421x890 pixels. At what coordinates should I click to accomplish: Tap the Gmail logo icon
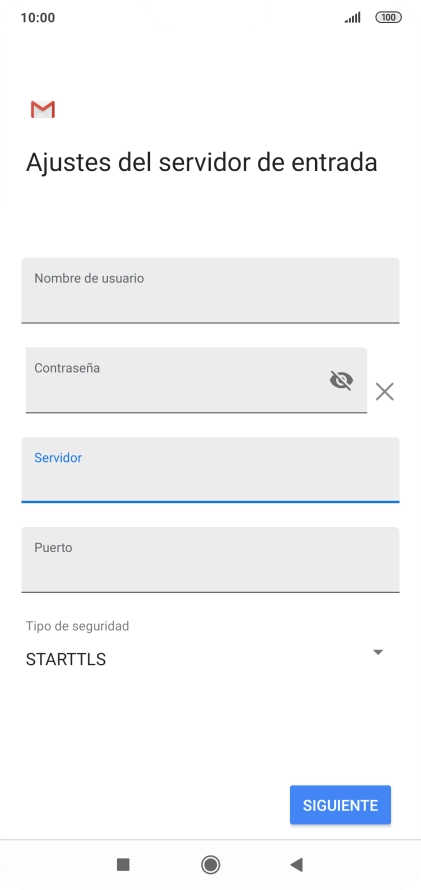point(43,110)
